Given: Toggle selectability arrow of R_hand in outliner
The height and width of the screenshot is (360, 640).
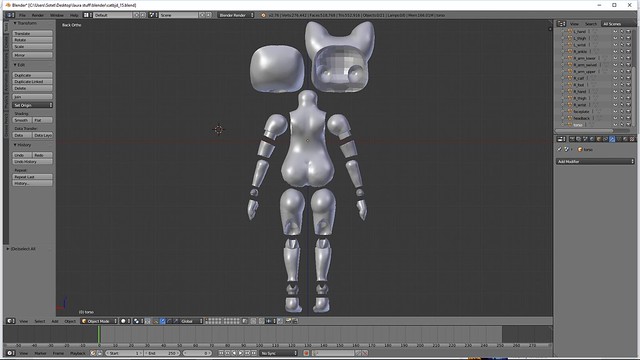Looking at the screenshot, I should (x=622, y=91).
